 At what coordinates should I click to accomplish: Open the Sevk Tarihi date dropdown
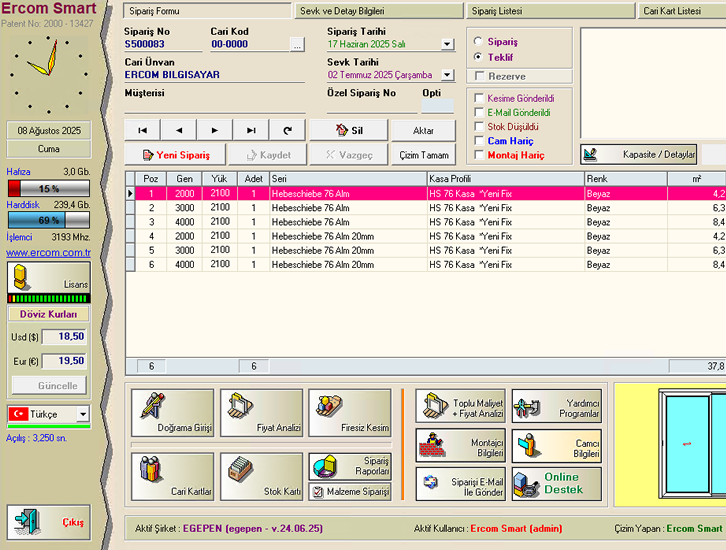click(447, 75)
